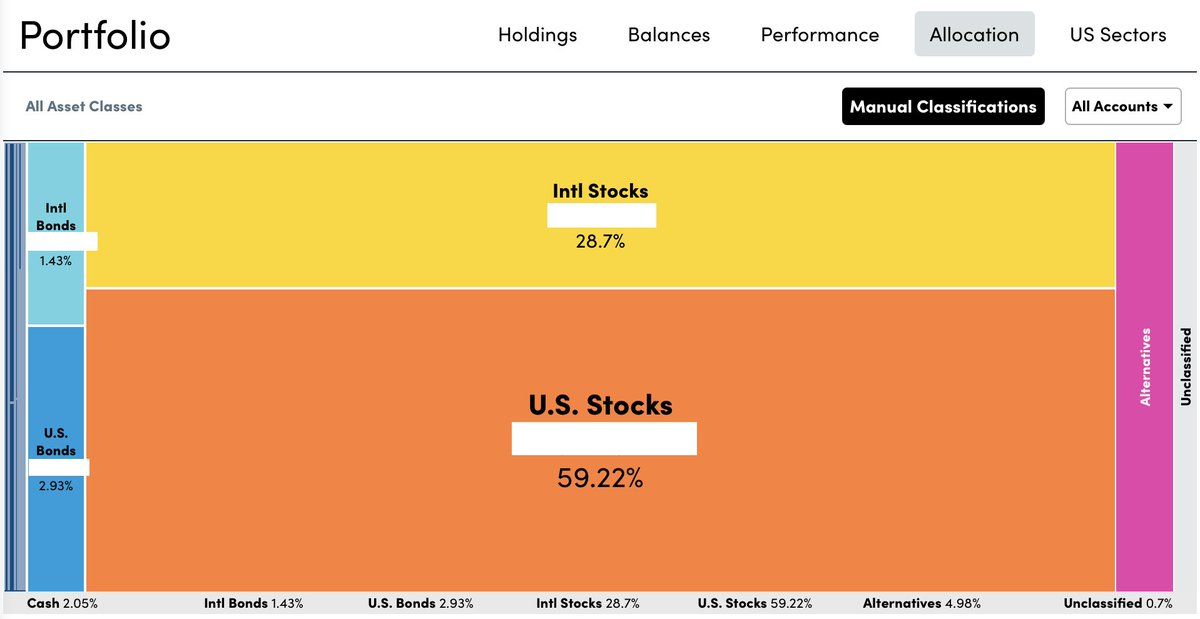View the Performance tab

[x=819, y=35]
